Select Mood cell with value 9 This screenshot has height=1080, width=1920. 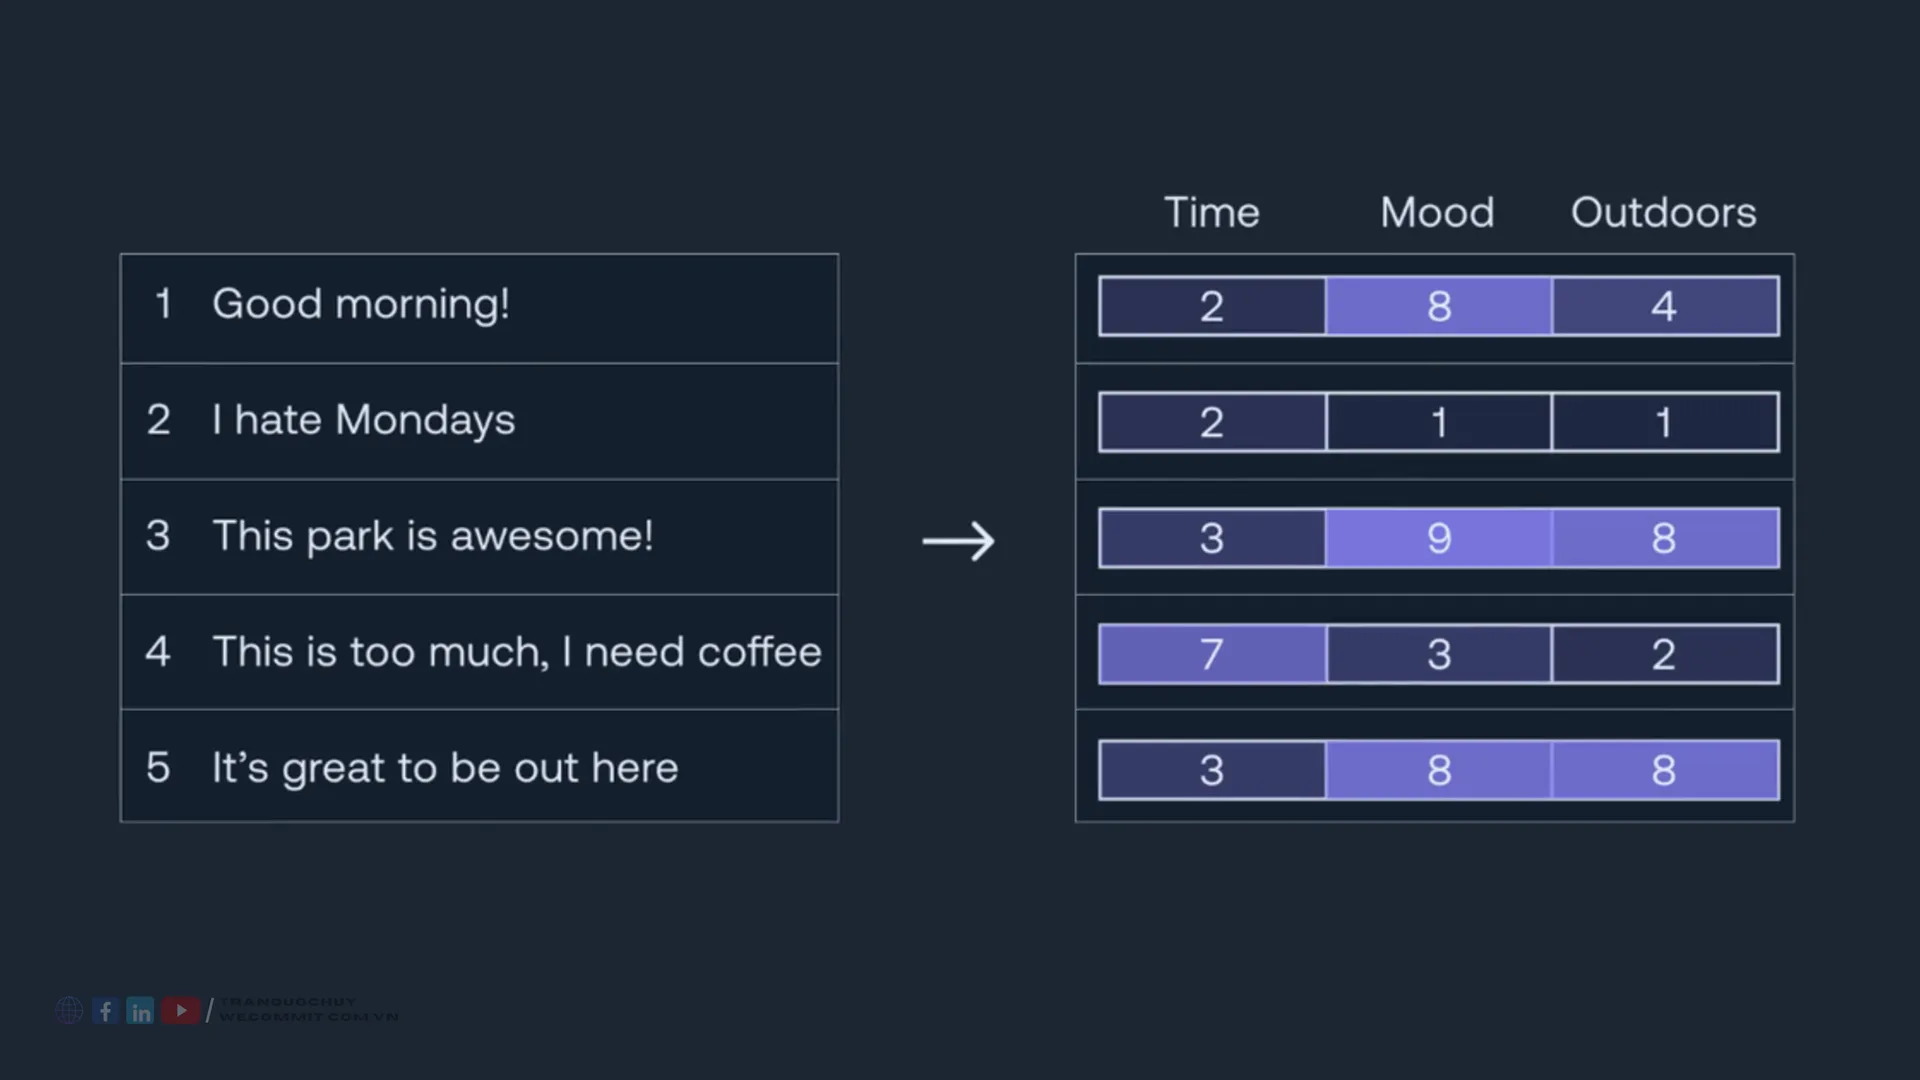[x=1439, y=538]
